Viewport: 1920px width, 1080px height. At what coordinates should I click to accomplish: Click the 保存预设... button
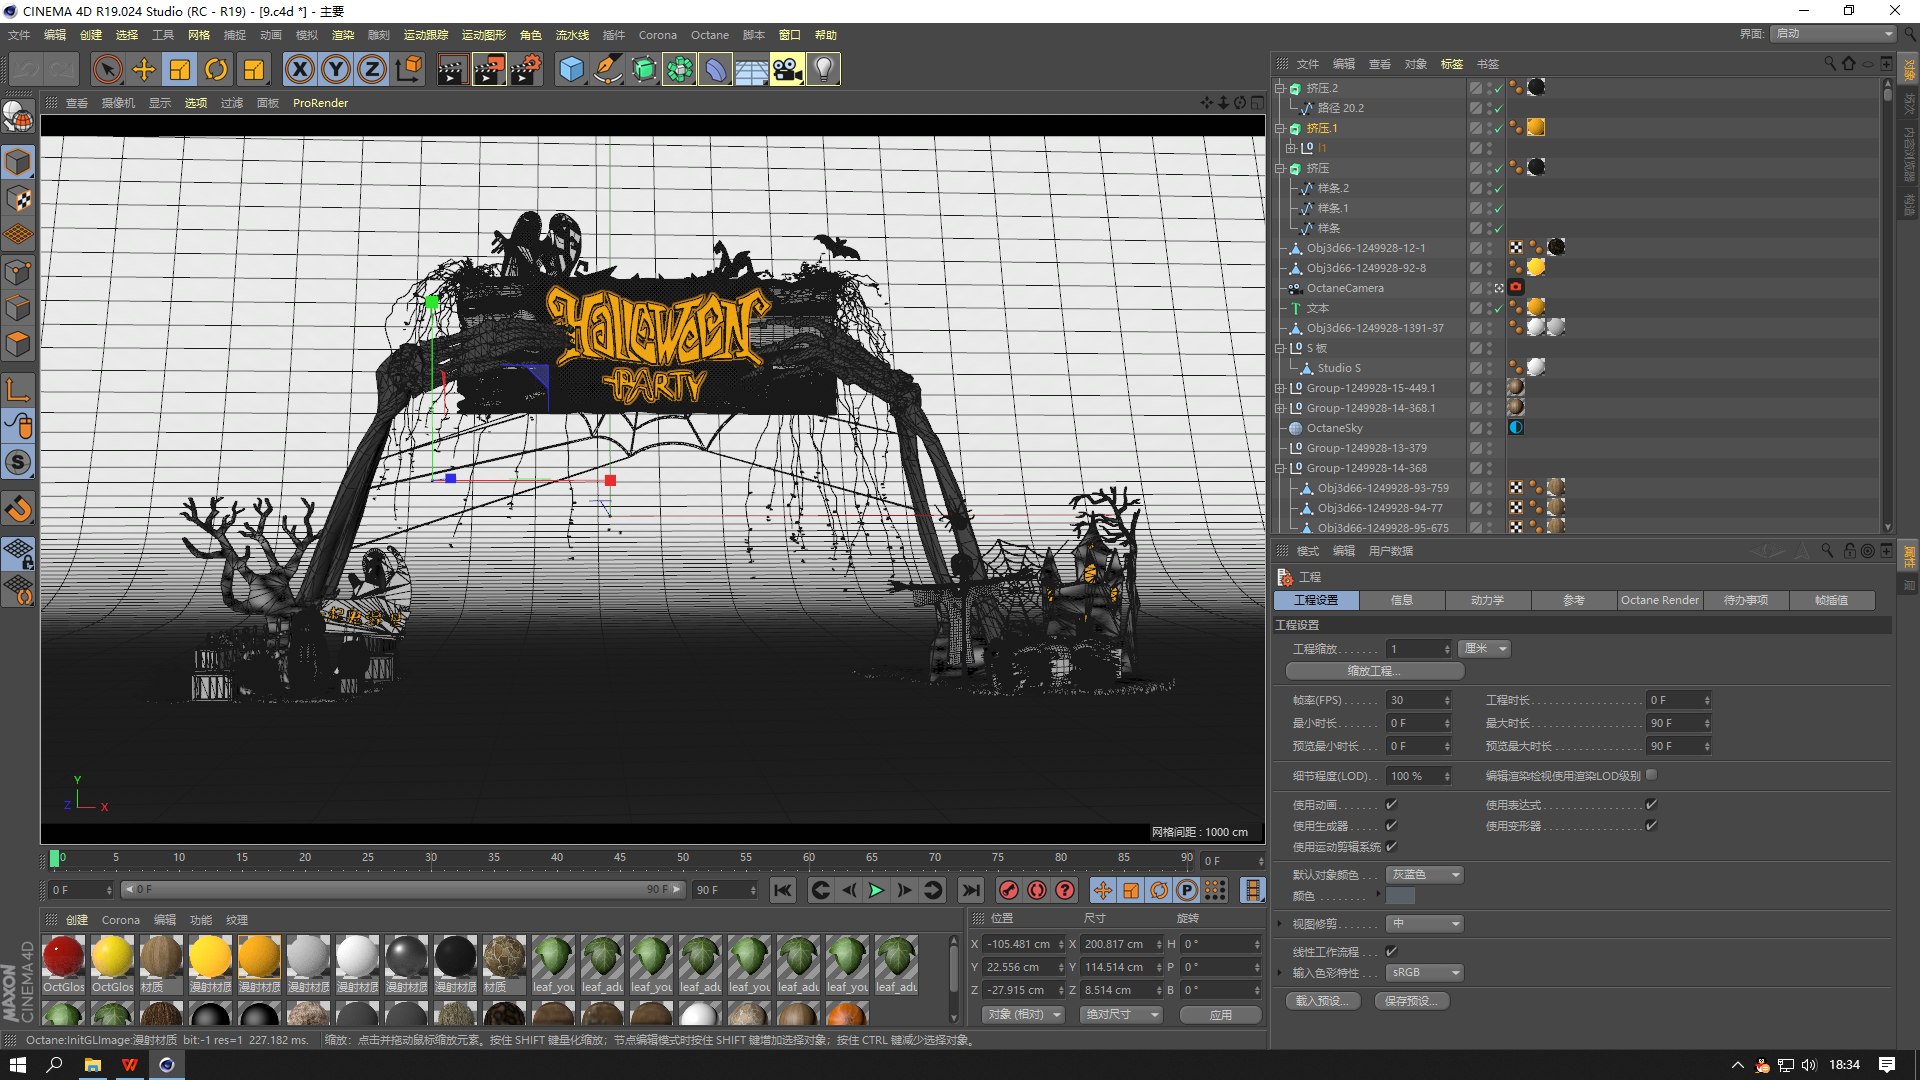[1411, 1001]
